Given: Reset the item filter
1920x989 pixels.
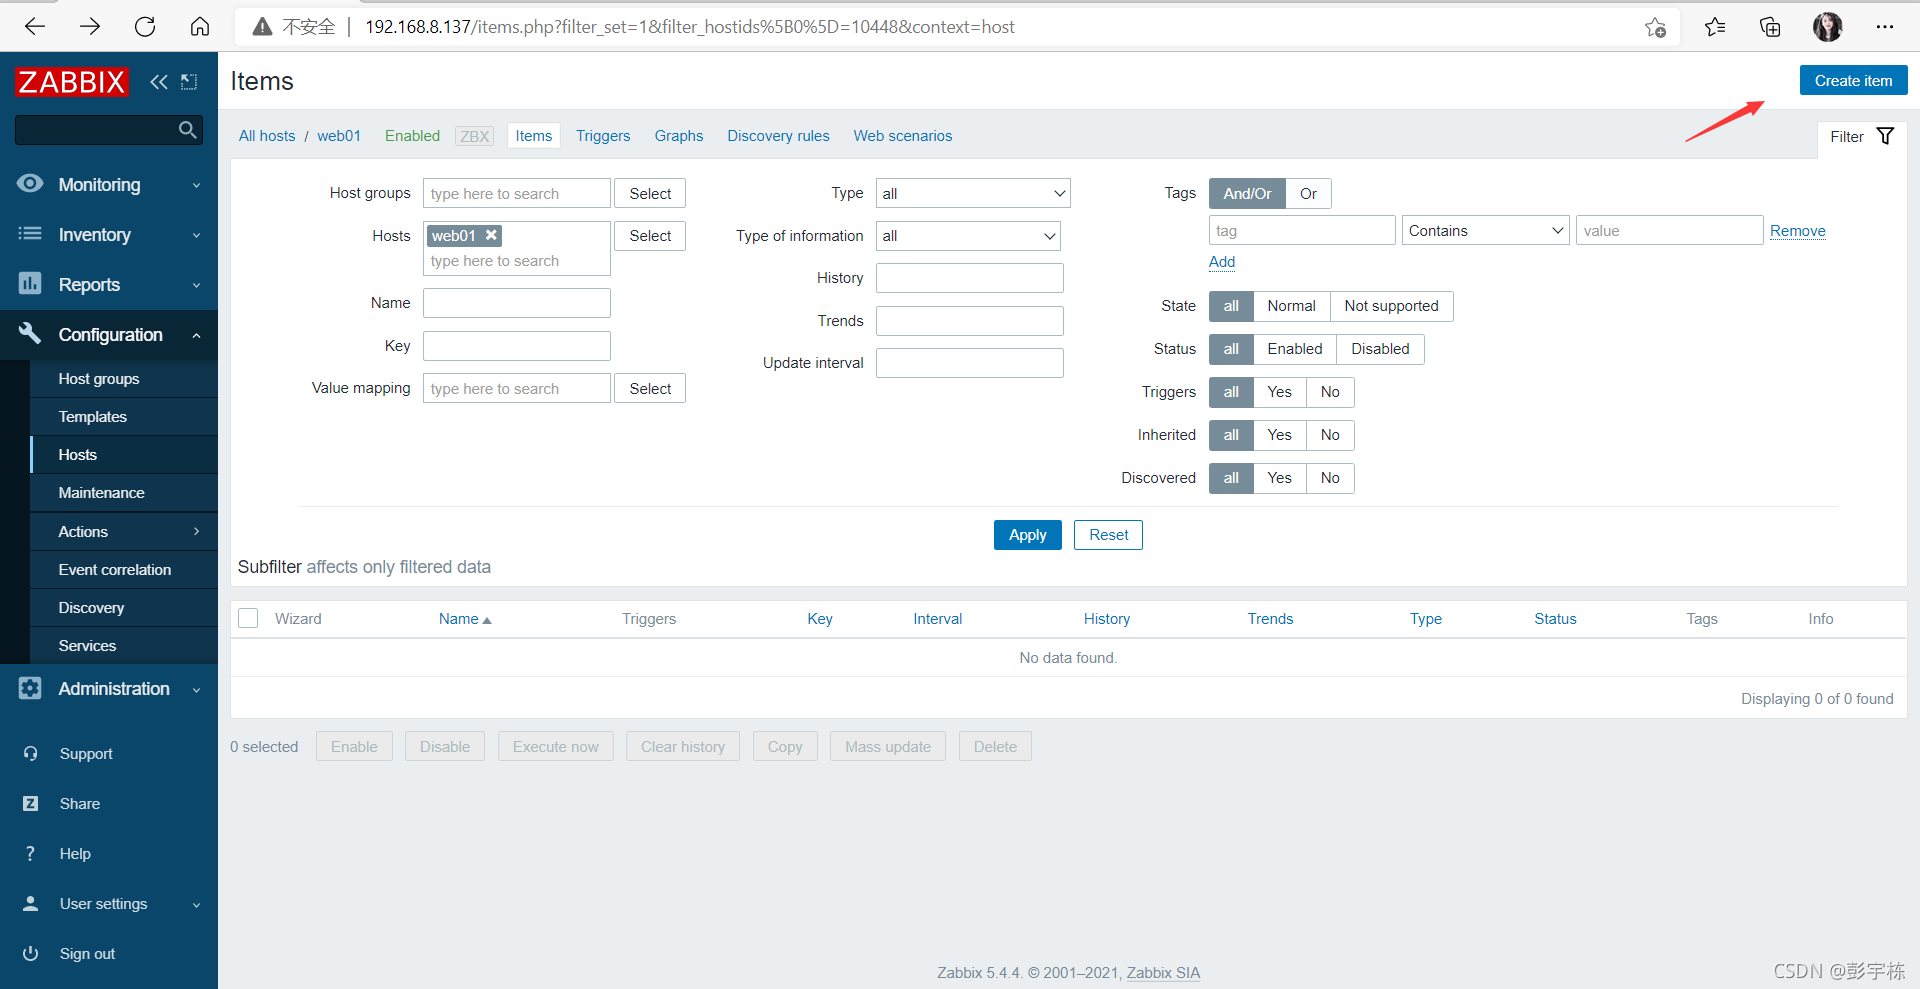Looking at the screenshot, I should point(1108,535).
